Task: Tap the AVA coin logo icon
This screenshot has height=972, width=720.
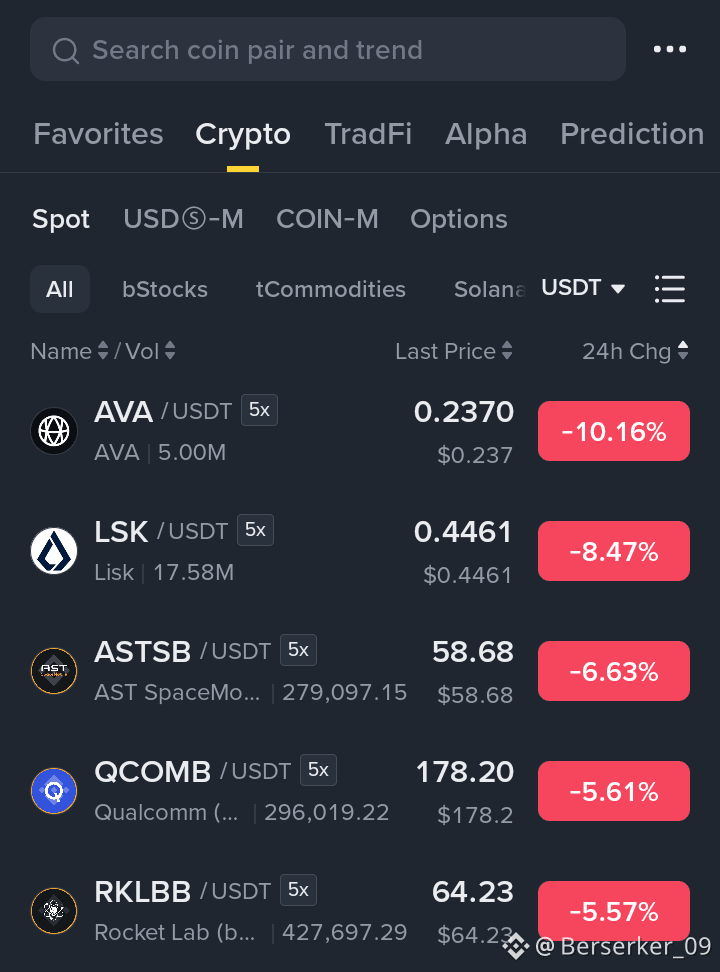Action: click(x=54, y=431)
